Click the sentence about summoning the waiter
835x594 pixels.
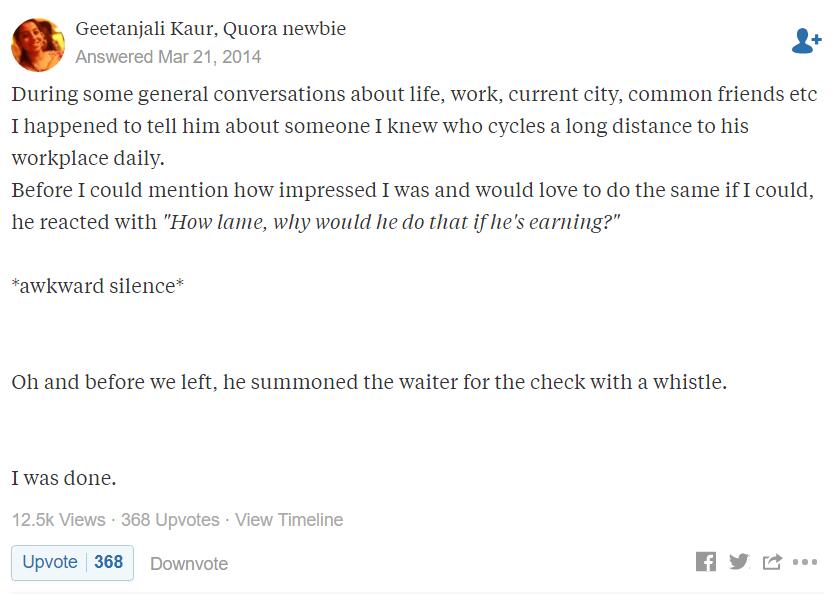click(370, 382)
